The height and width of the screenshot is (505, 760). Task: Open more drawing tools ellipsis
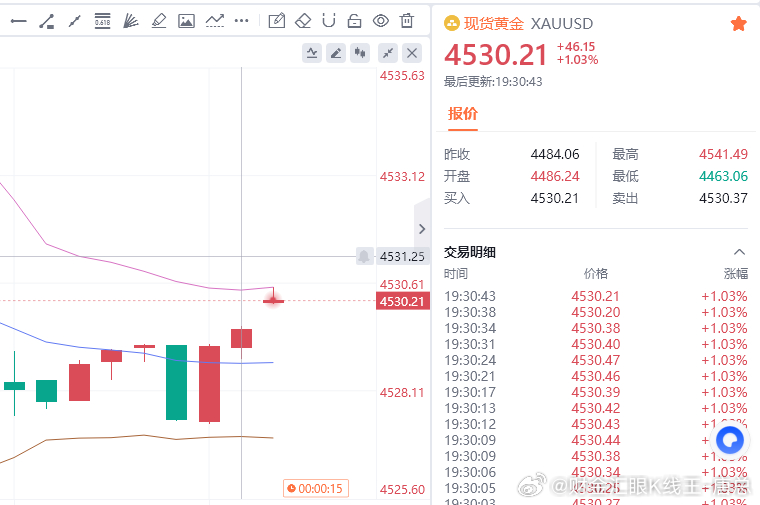pyautogui.click(x=241, y=21)
